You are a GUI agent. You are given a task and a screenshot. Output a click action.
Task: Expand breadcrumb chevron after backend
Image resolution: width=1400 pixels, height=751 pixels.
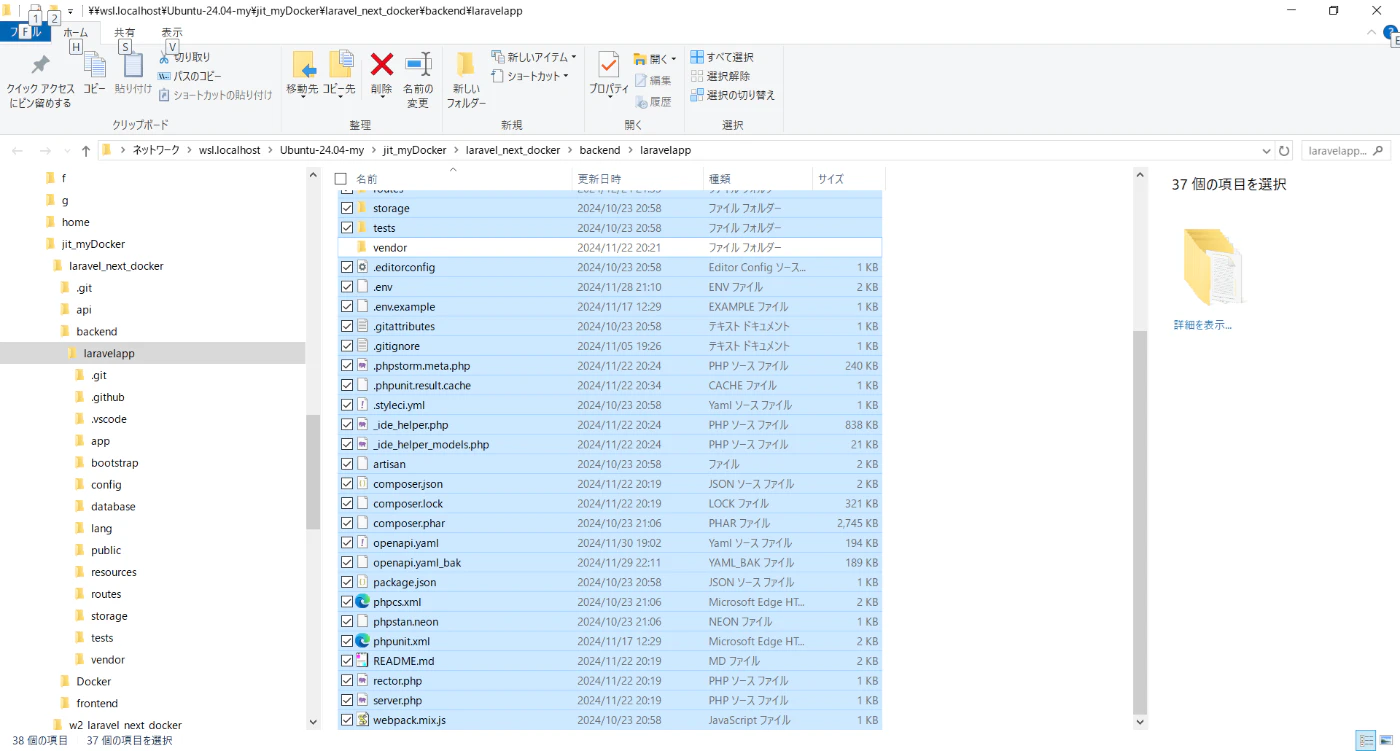click(630, 150)
